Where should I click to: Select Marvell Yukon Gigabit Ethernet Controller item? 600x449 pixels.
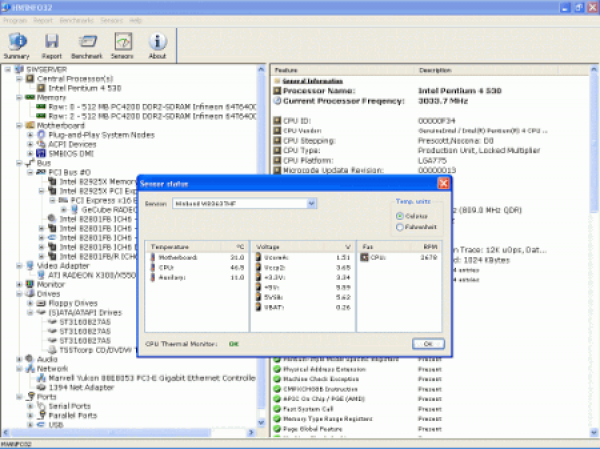point(152,378)
